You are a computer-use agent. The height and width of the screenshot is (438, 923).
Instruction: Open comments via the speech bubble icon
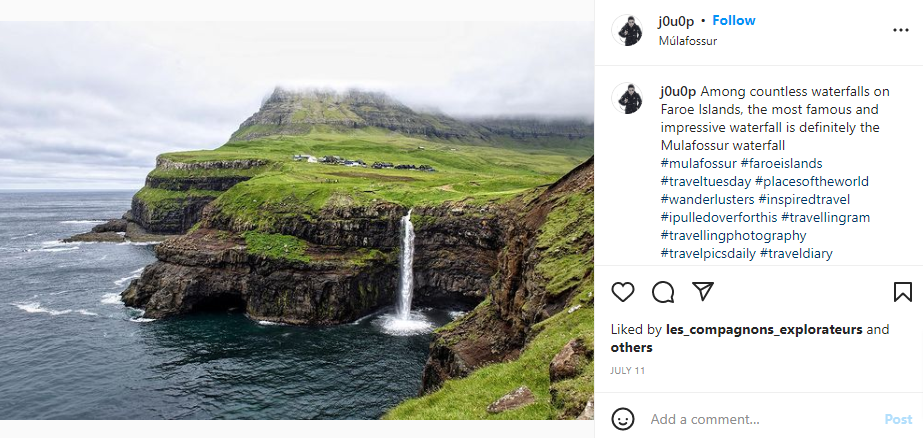point(663,292)
